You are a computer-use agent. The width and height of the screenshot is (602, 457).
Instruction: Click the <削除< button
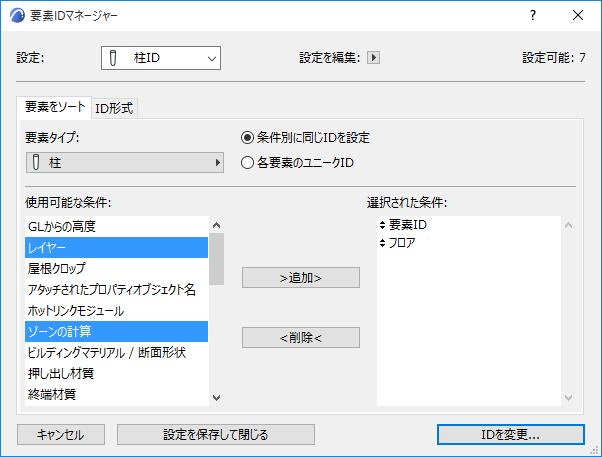pos(301,338)
